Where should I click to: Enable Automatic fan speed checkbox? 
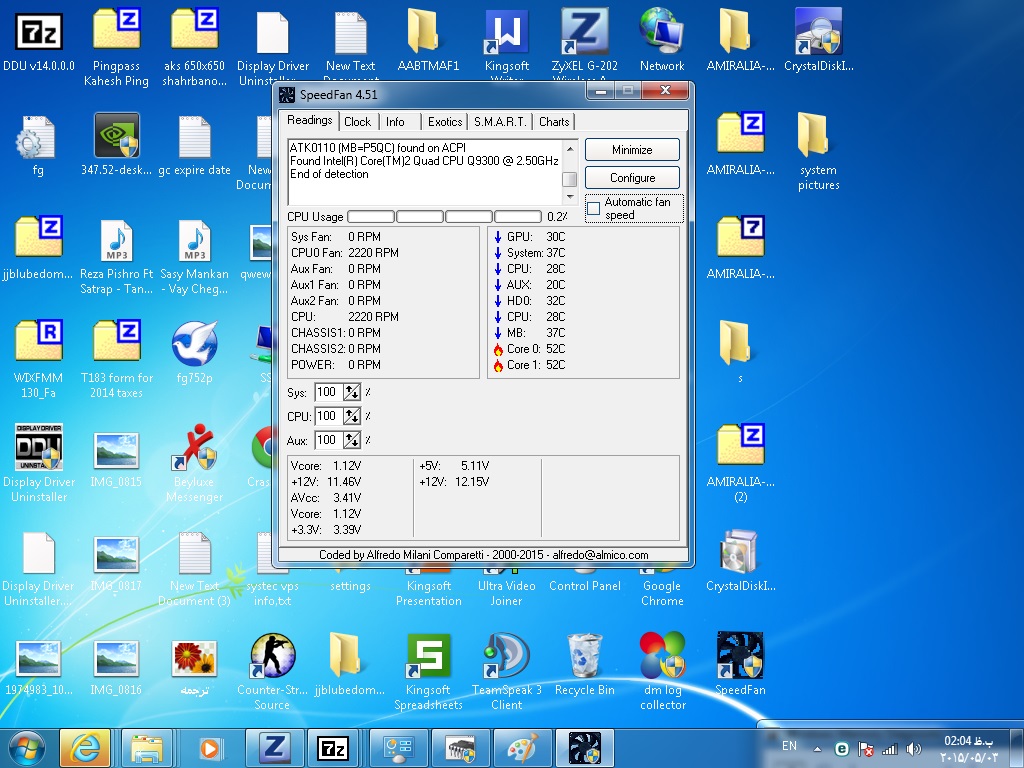tap(594, 208)
